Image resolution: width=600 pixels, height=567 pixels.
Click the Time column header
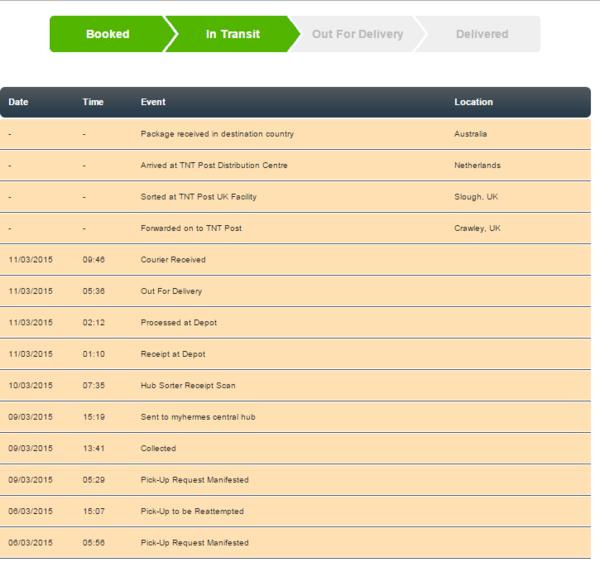(93, 102)
